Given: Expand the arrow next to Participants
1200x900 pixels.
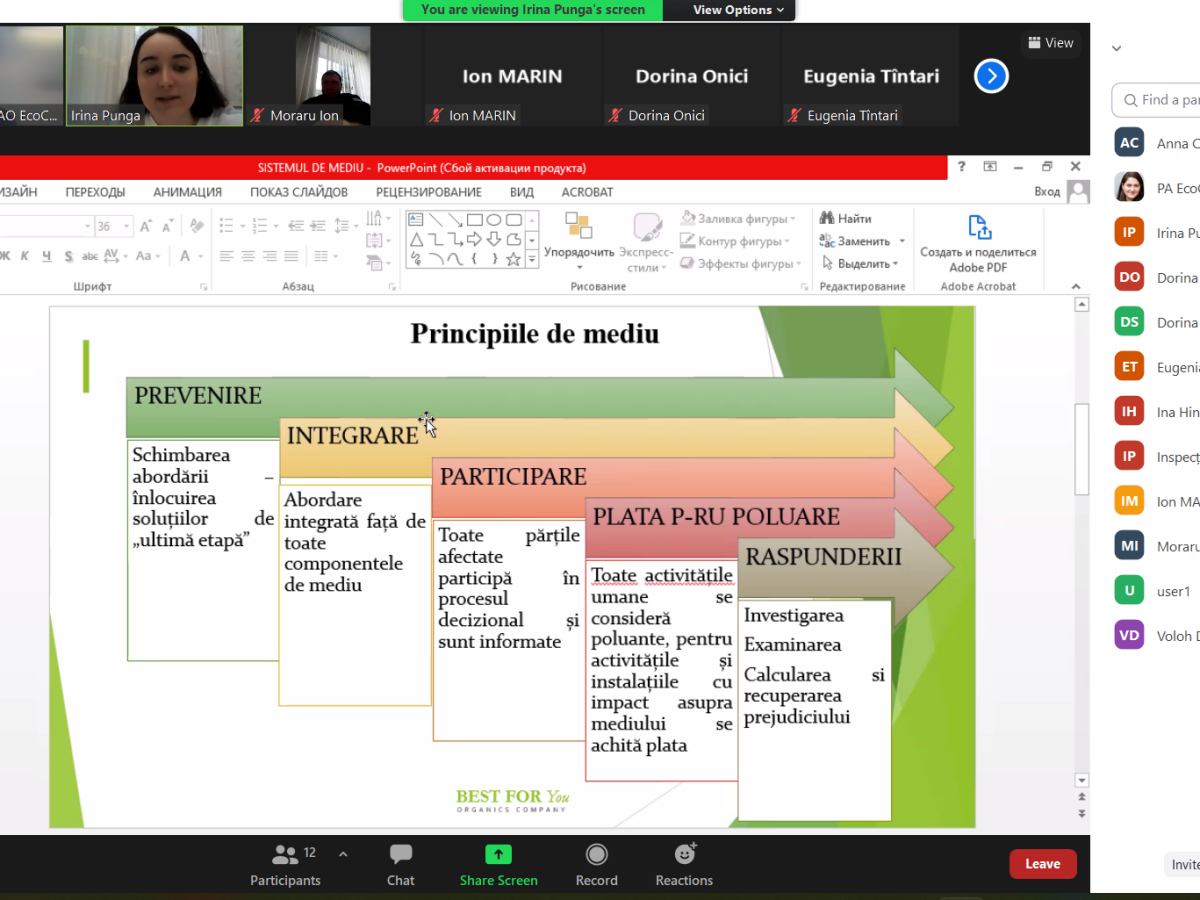Looking at the screenshot, I should (x=343, y=854).
